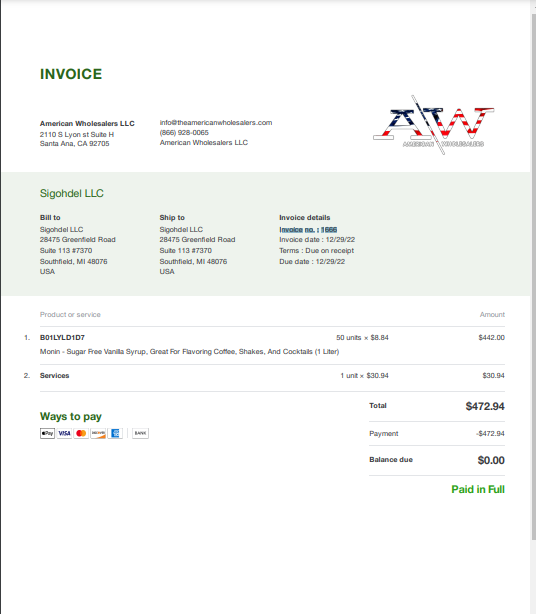This screenshot has height=614, width=536.
Task: Click the Payment label
Action: (384, 433)
